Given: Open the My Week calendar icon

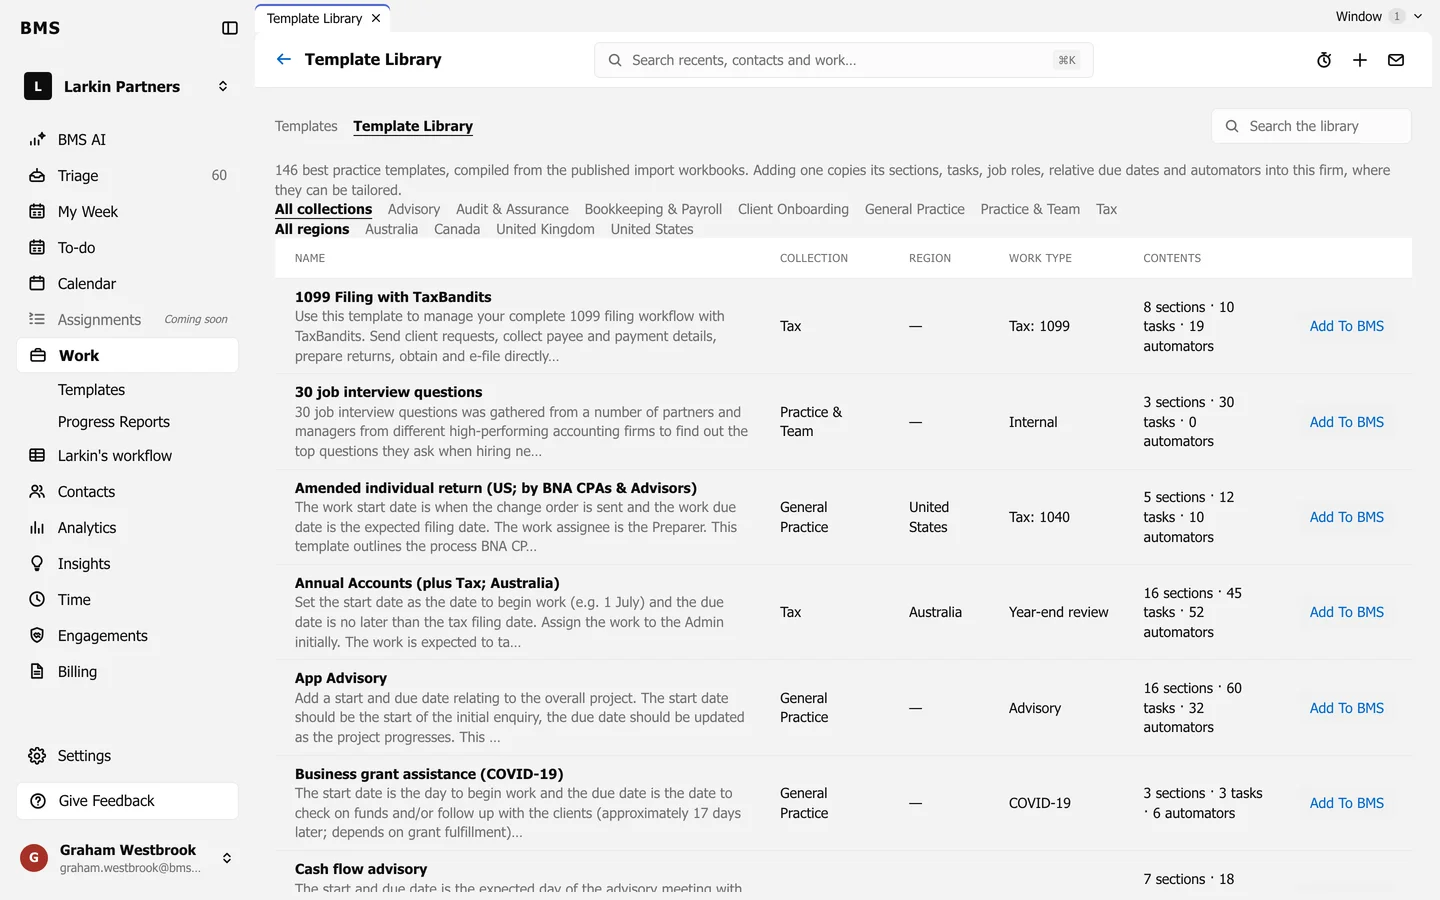Looking at the screenshot, I should coord(37,212).
